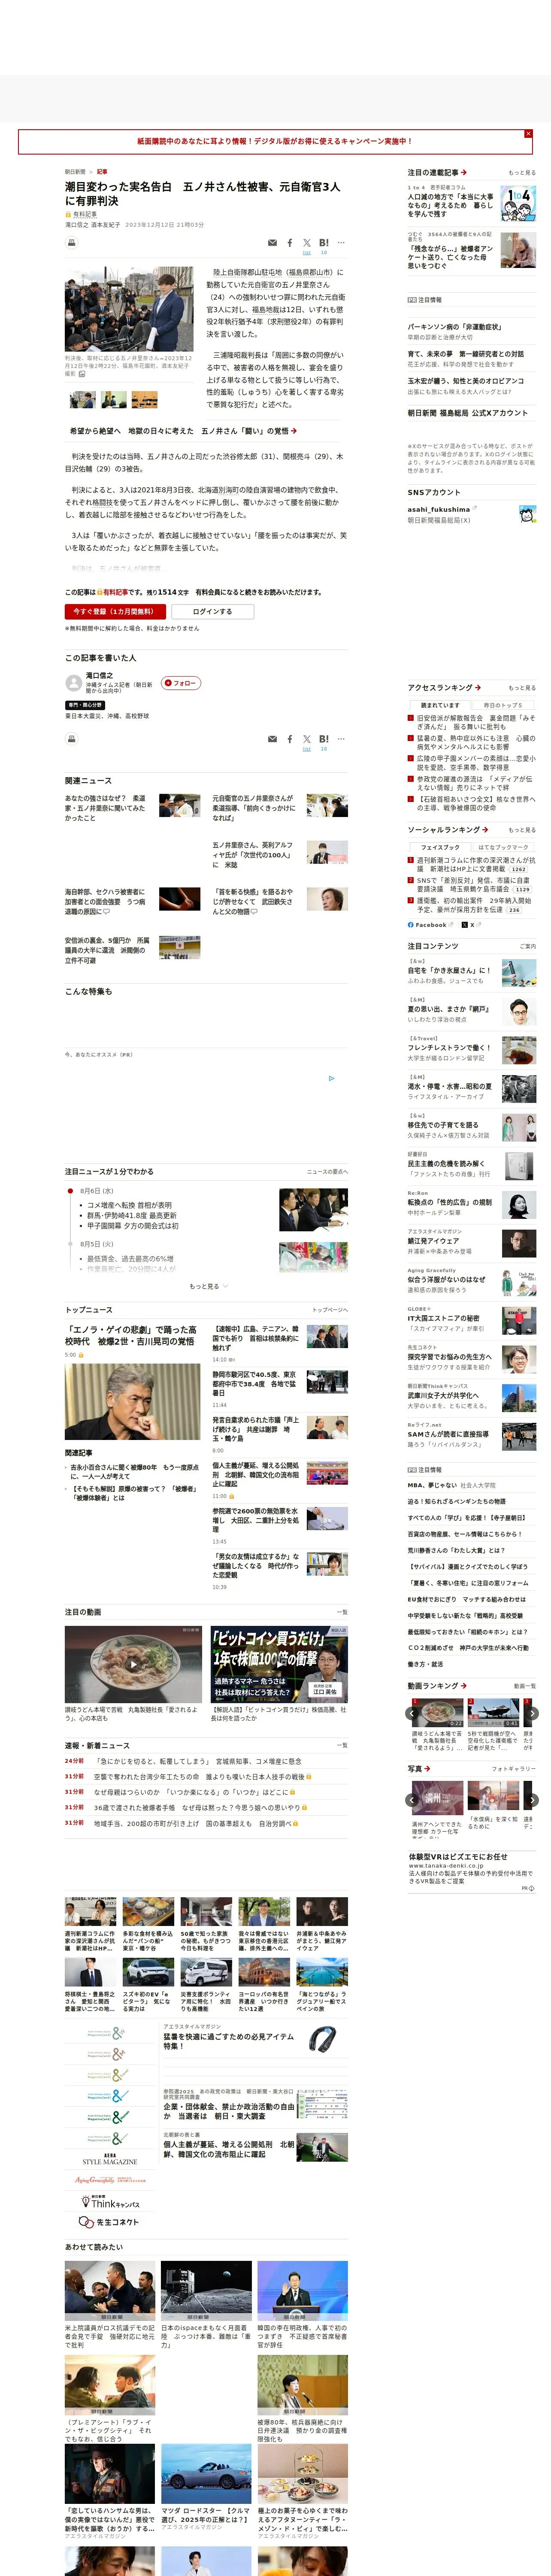
Task: Open パーキンソン病の「非運動症状」 link
Action: tap(454, 327)
